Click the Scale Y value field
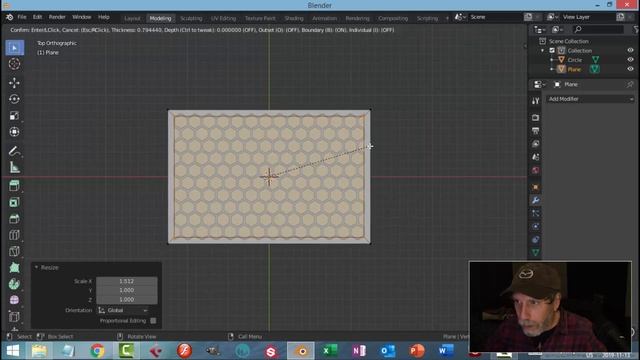This screenshot has height=360, width=640. [127, 290]
